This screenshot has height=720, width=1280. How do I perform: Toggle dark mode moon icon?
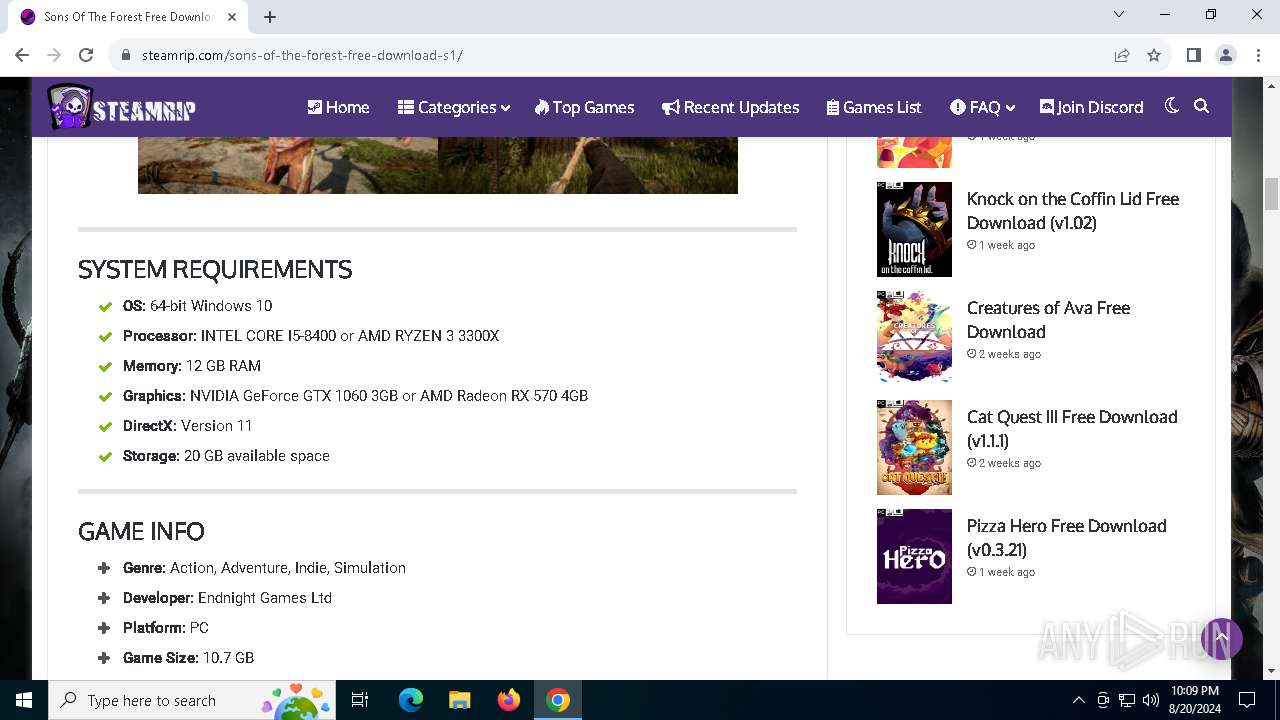coord(1172,106)
